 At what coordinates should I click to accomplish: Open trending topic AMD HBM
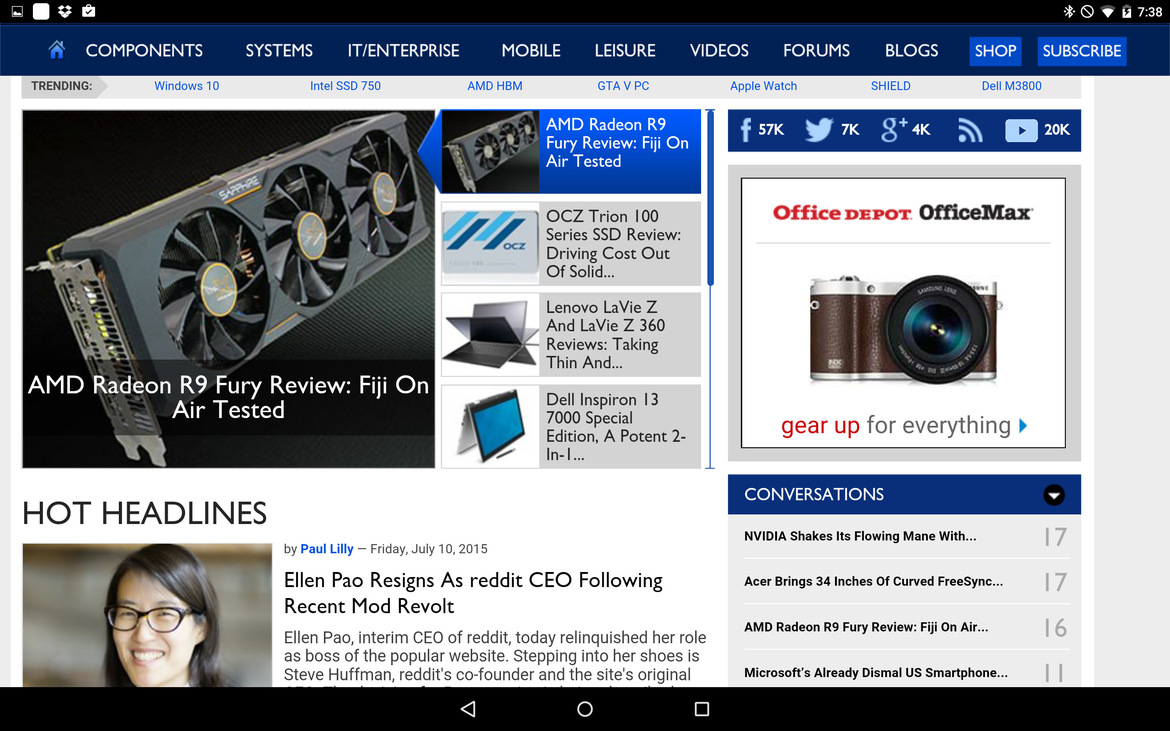495,86
